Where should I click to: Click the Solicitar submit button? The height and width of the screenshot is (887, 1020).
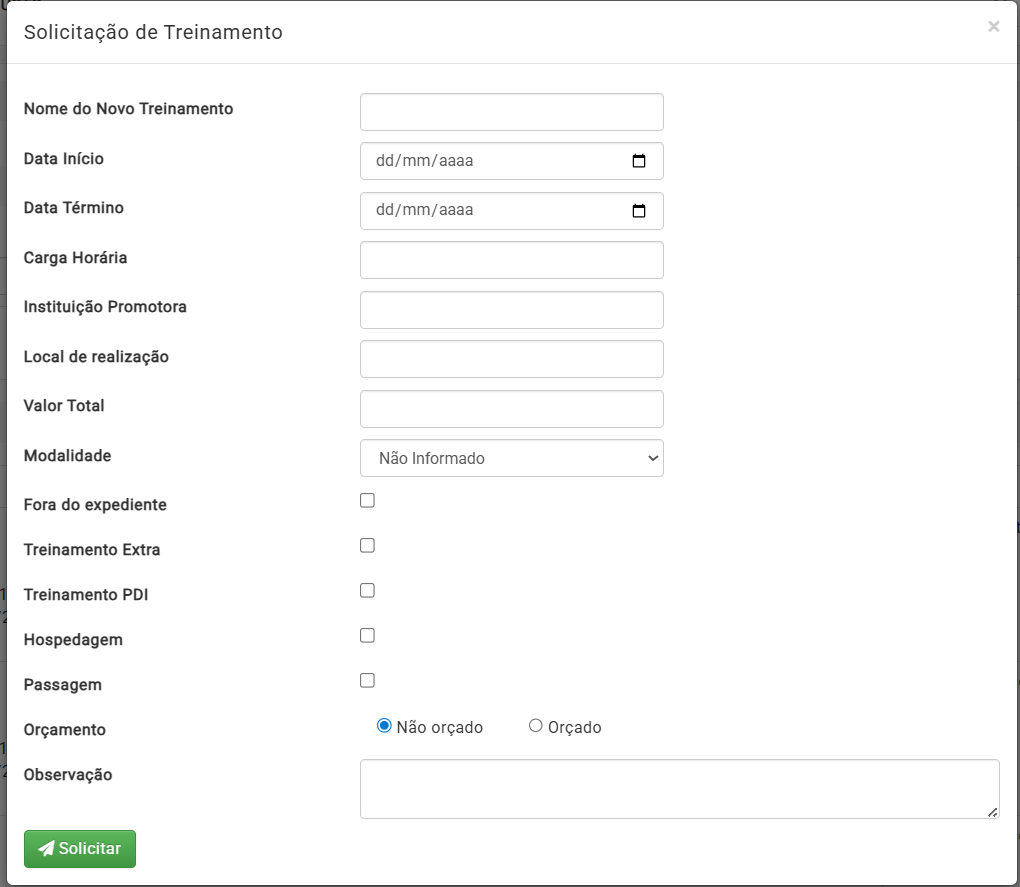[80, 849]
